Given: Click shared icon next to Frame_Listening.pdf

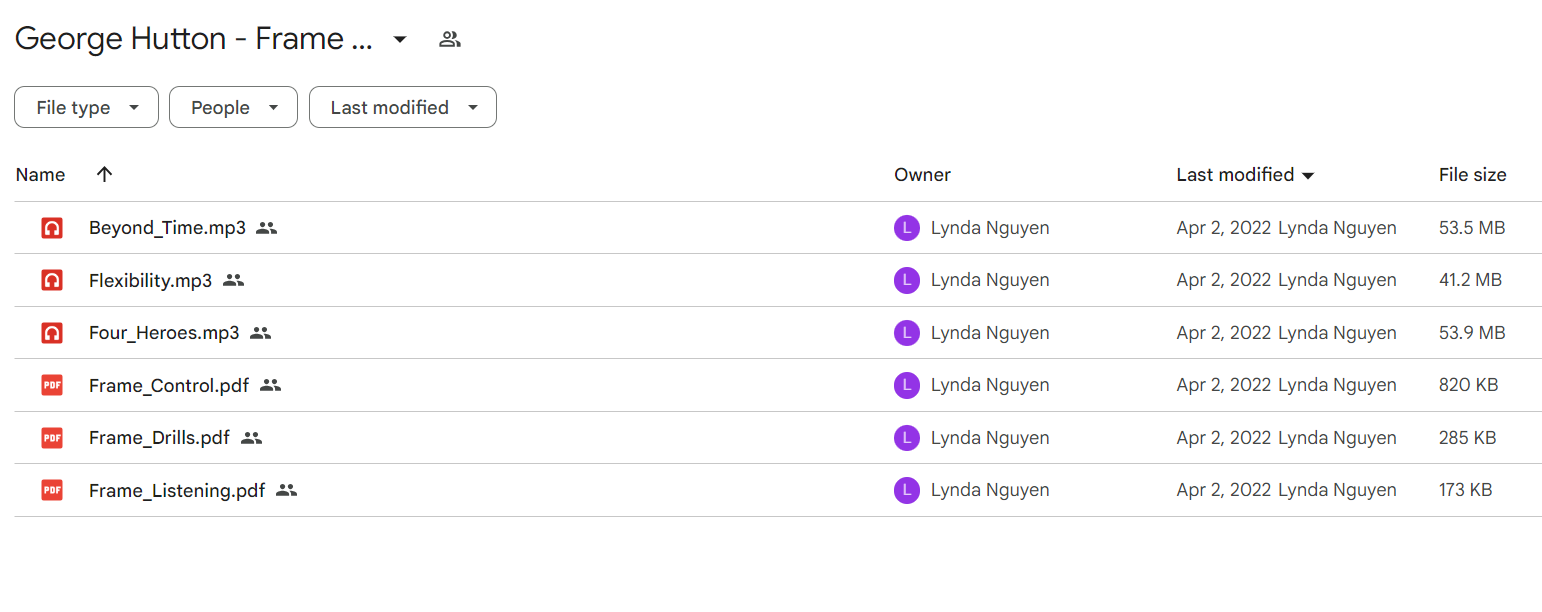Looking at the screenshot, I should coord(287,490).
